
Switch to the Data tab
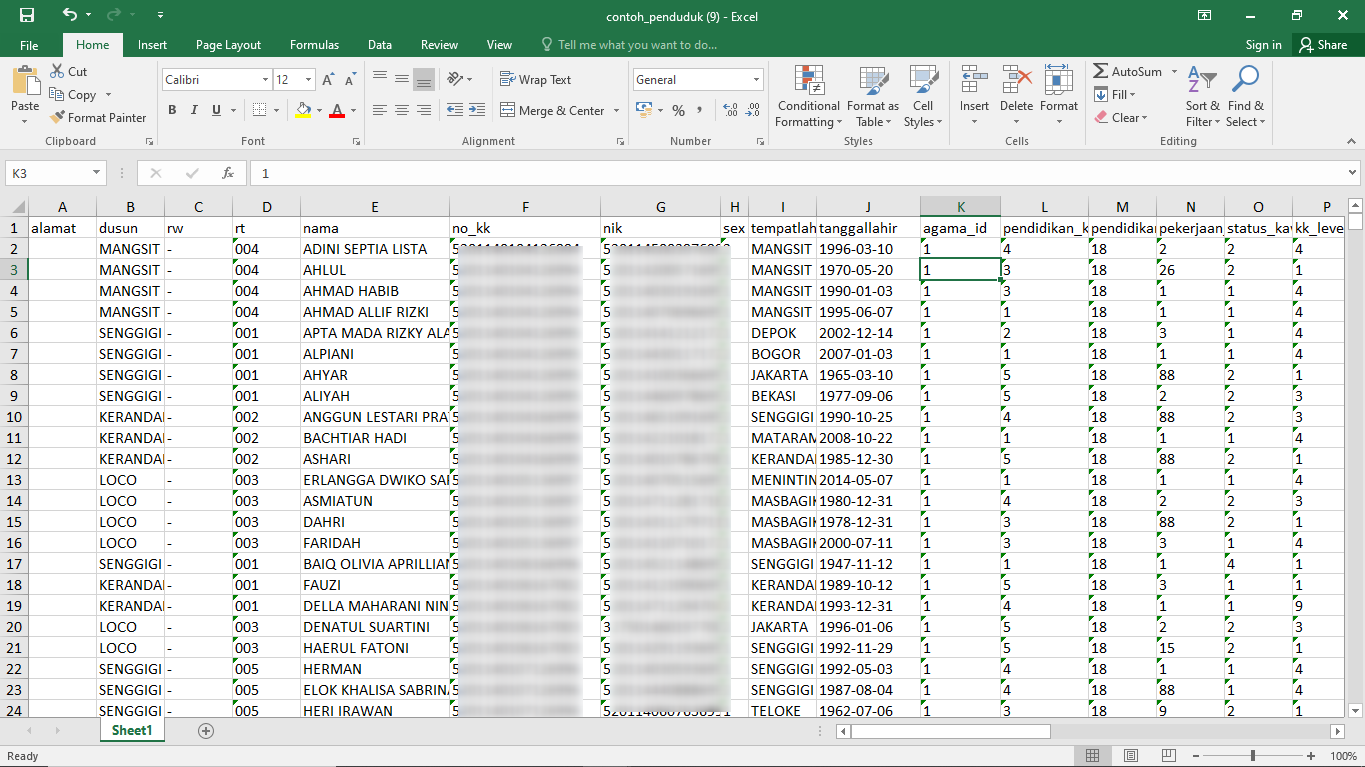pyautogui.click(x=380, y=45)
